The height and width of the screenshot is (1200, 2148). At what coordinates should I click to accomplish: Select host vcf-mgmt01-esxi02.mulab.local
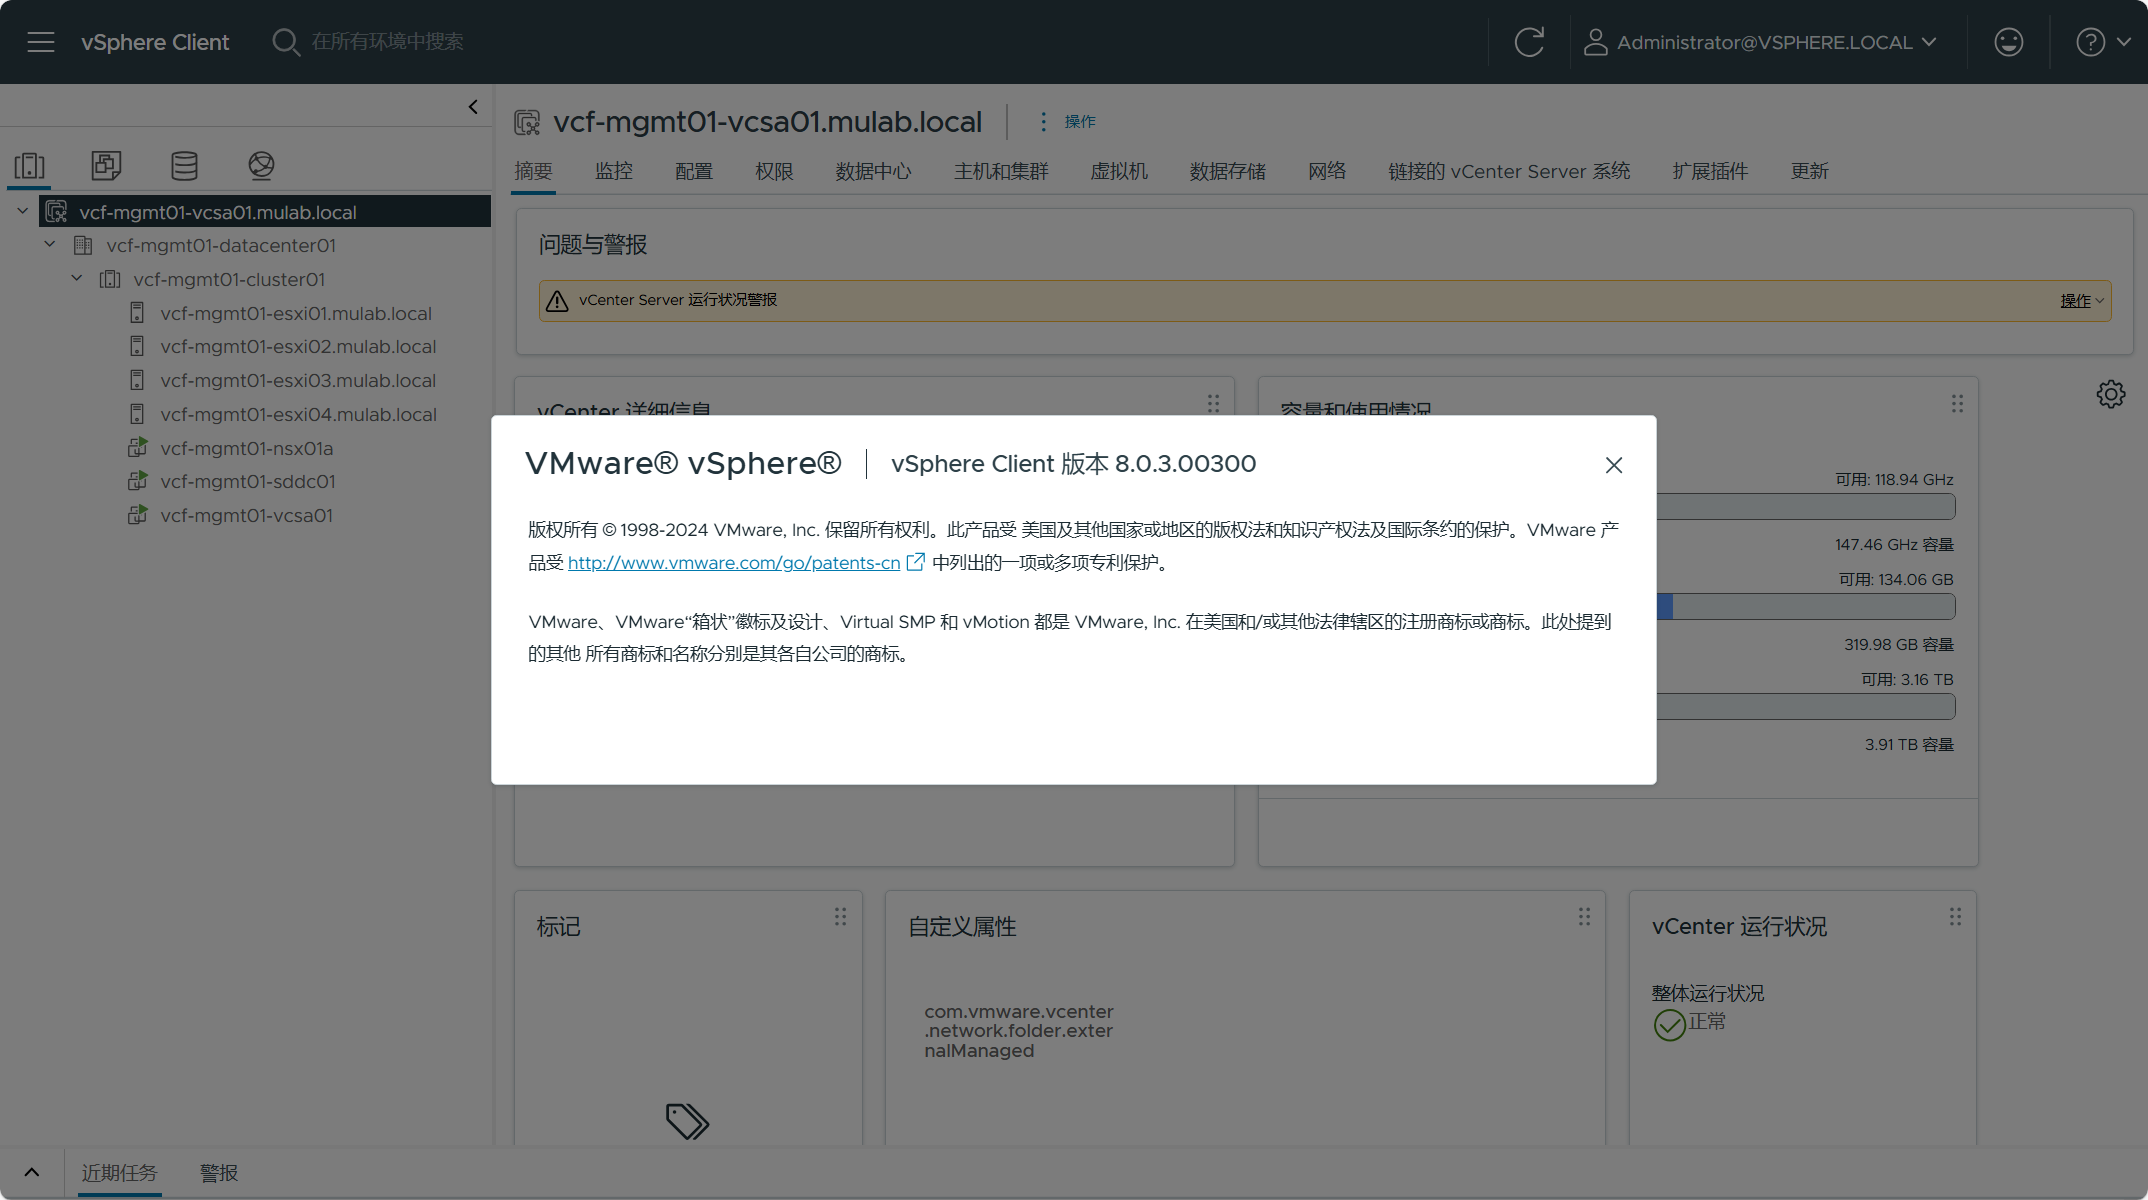(298, 347)
